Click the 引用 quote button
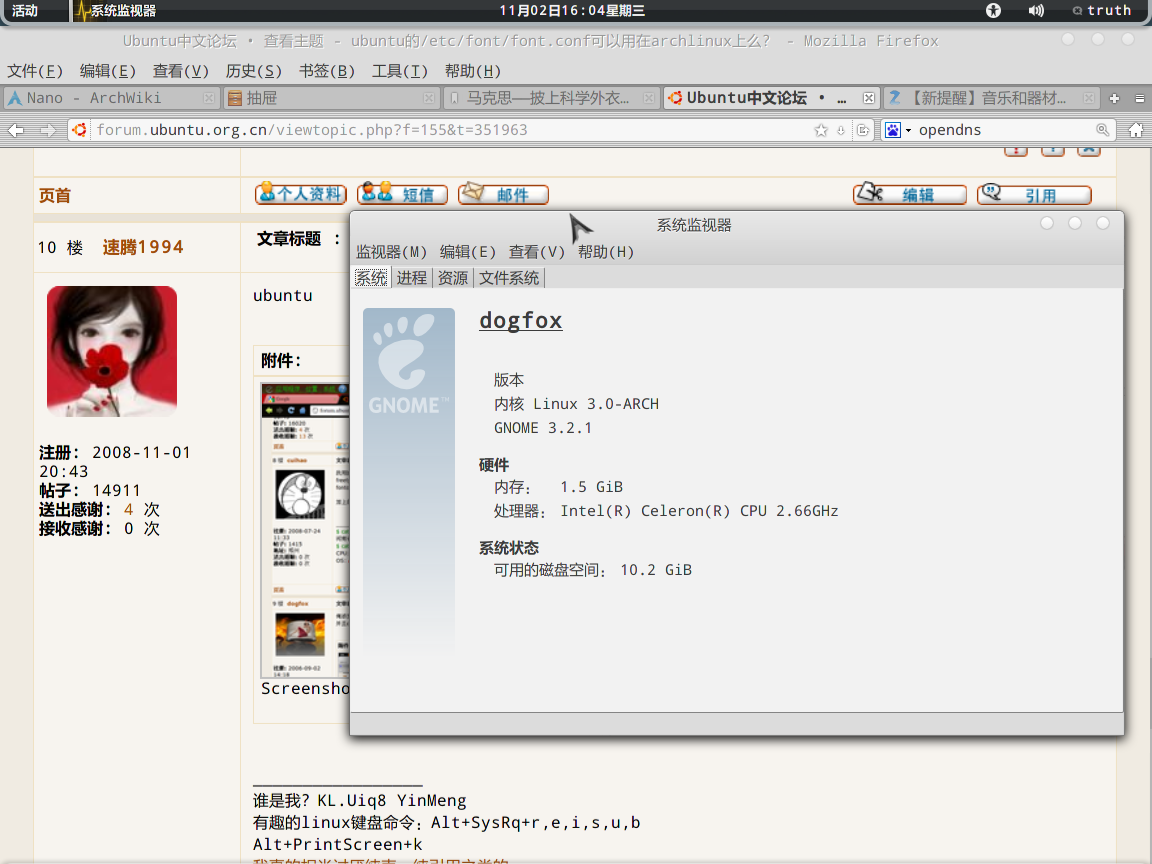This screenshot has height=864, width=1152. coord(1034,194)
